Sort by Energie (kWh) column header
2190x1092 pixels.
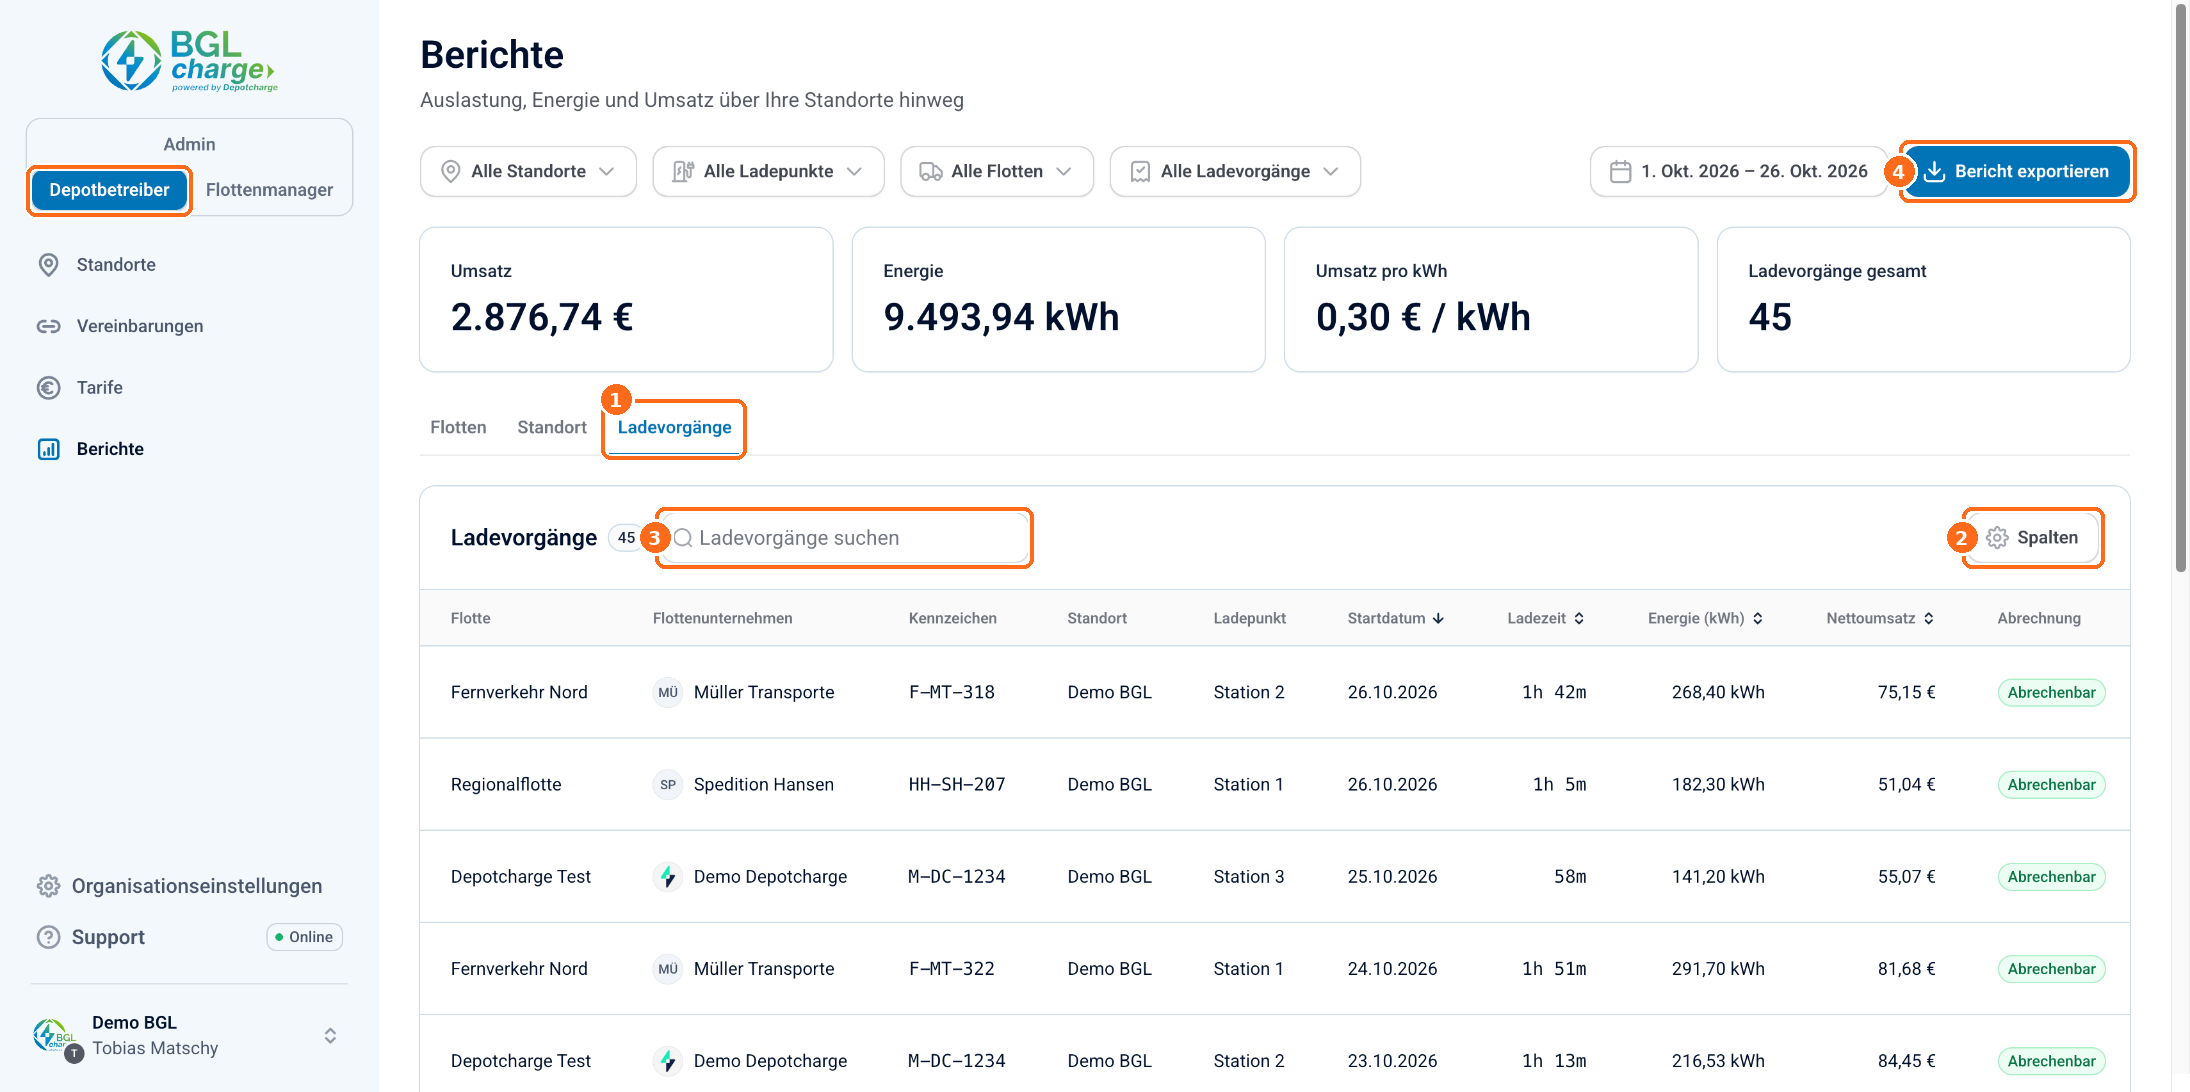1706,618
